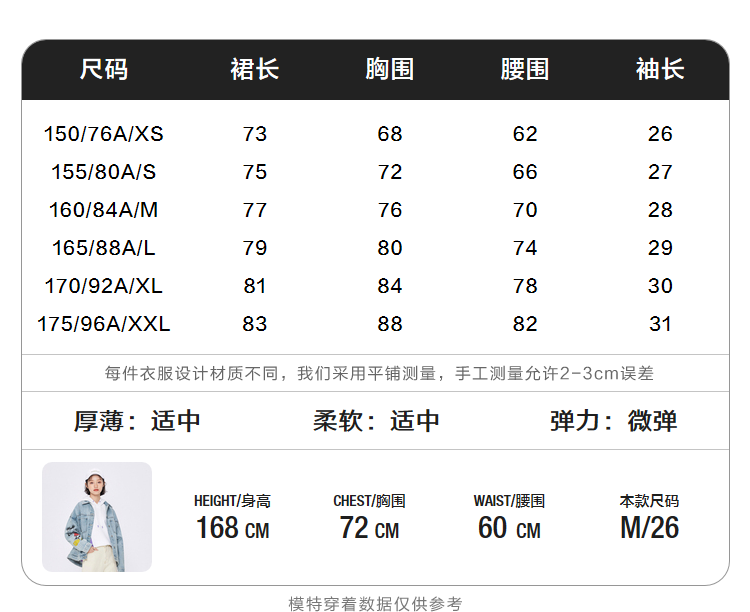Select the 165/88A/L size row label
Viewport: 750px width, 612px height.
[104, 248]
